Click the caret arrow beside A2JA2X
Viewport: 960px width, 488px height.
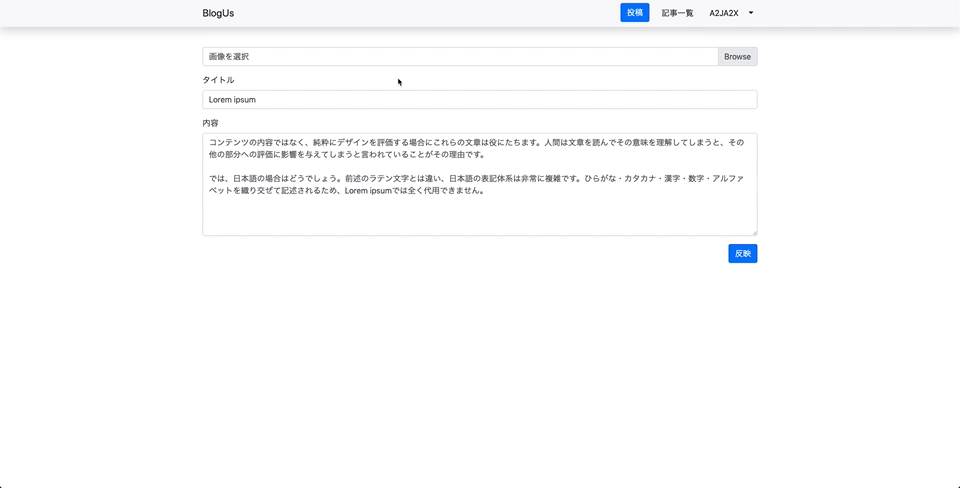pyautogui.click(x=751, y=13)
